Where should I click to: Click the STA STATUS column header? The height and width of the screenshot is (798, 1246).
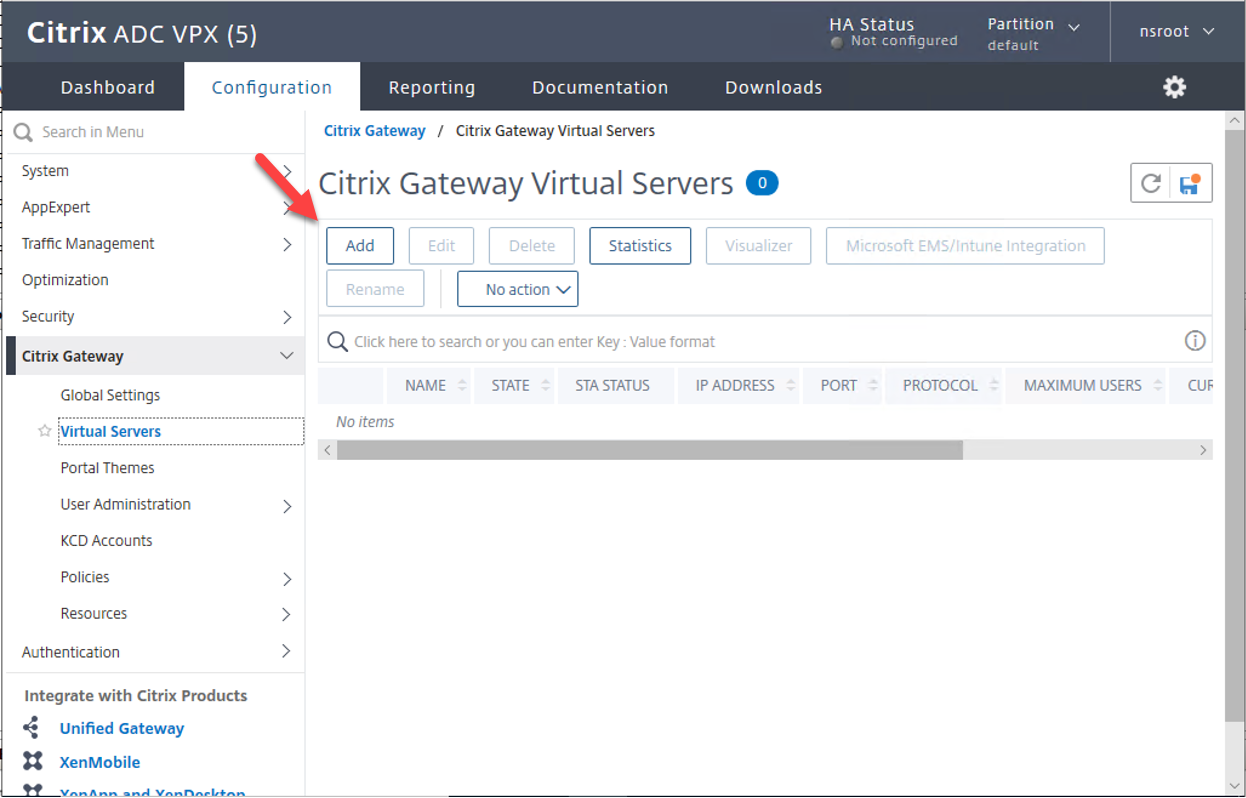(x=612, y=385)
